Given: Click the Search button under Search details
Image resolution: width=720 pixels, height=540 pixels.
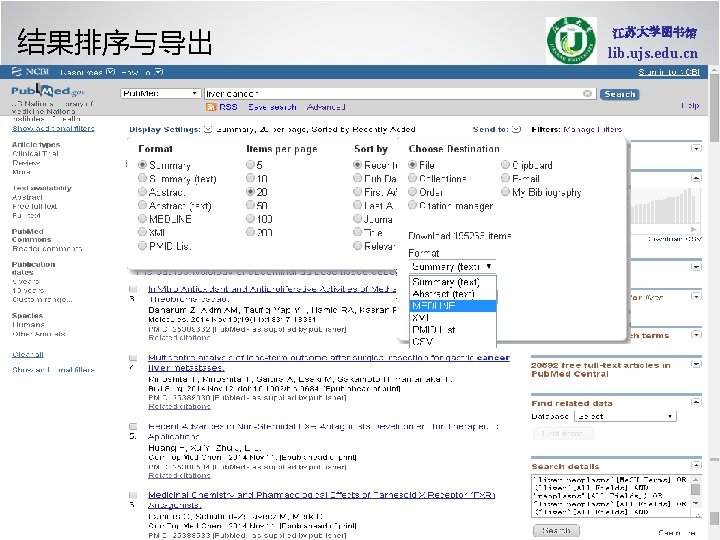Looking at the screenshot, I should tap(556, 530).
